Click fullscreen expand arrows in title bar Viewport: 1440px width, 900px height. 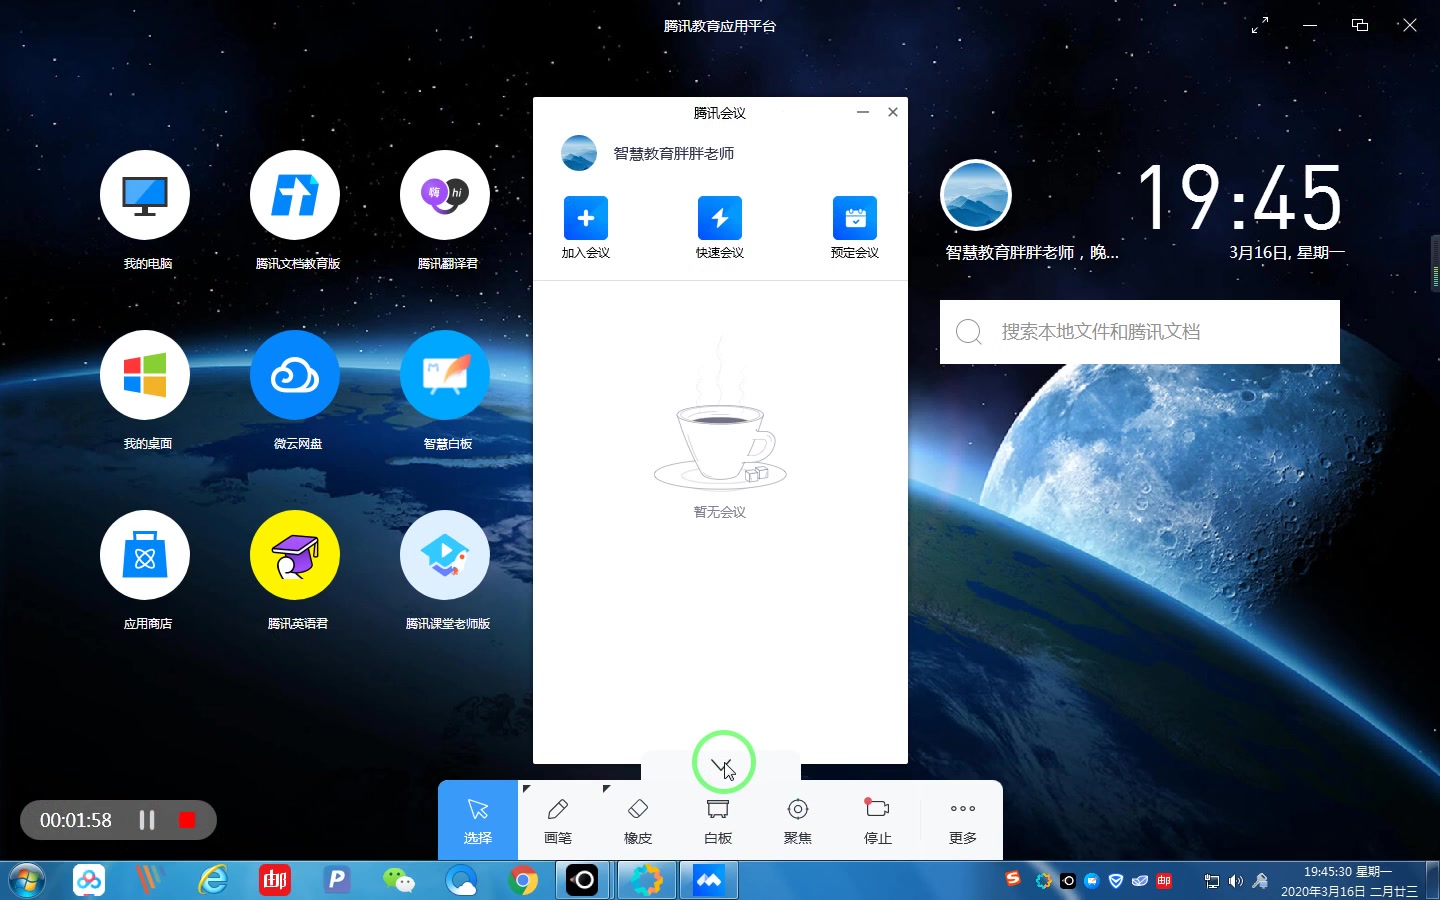point(1260,26)
